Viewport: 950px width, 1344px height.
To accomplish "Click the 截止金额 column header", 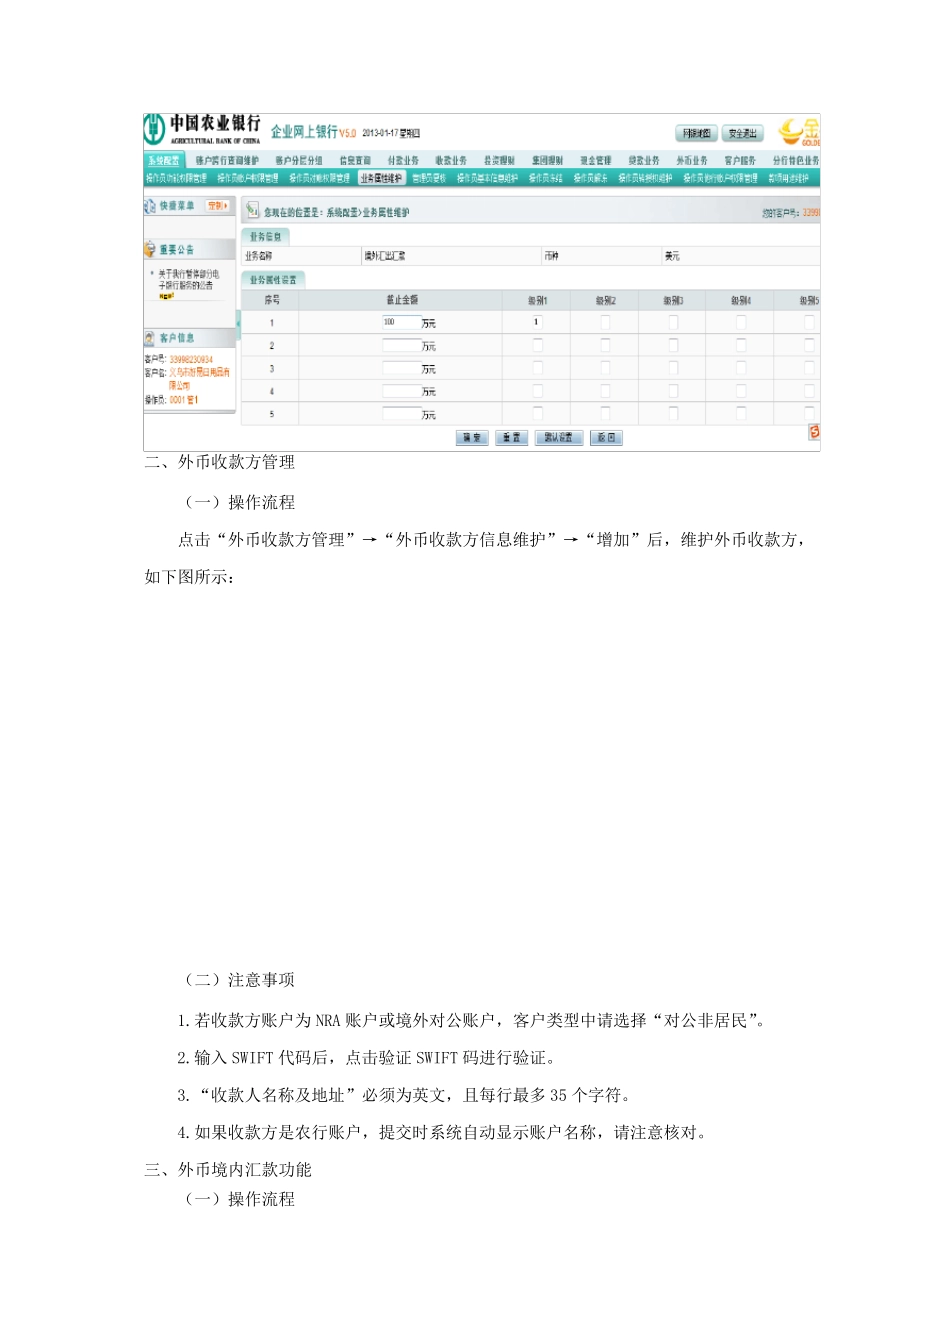I will pyautogui.click(x=402, y=300).
